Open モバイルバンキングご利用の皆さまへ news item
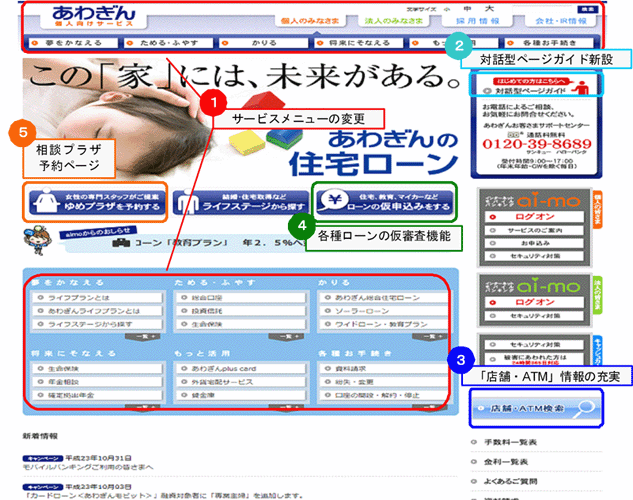633x500 pixels. point(88,467)
